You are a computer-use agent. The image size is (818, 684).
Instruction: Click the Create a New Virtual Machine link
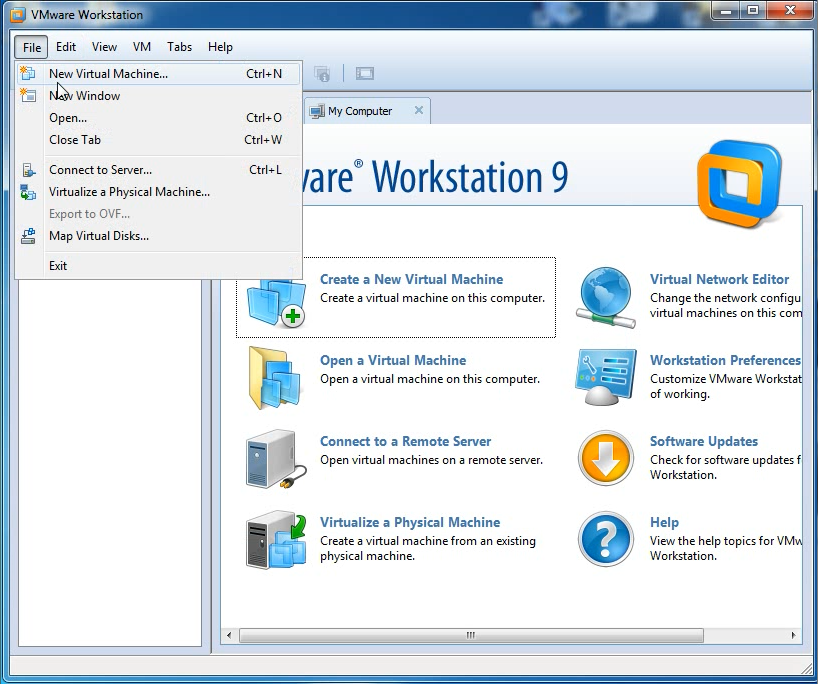tap(411, 279)
